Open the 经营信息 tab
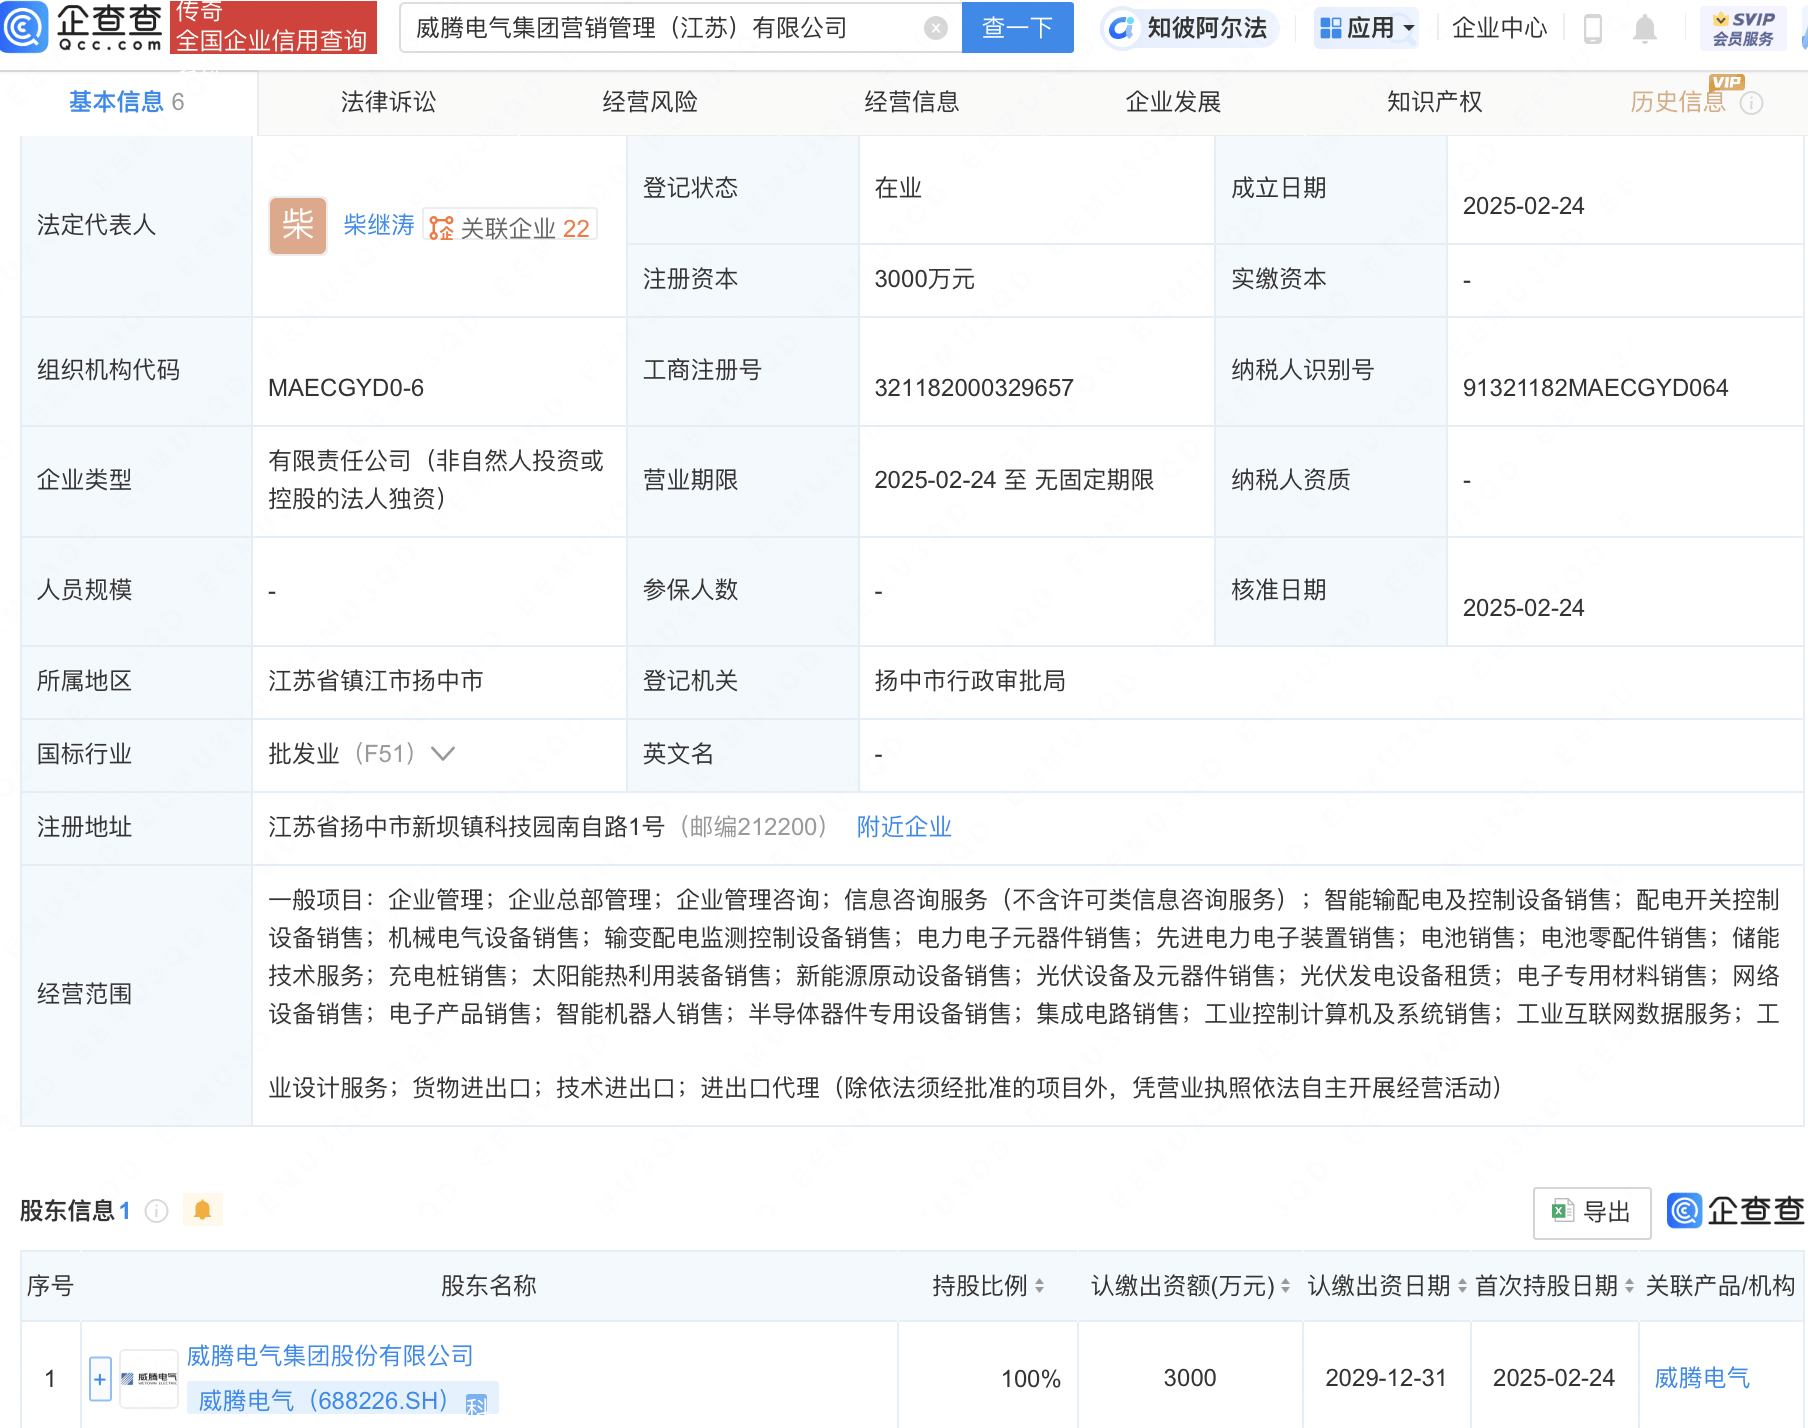This screenshot has height=1428, width=1808. click(912, 102)
